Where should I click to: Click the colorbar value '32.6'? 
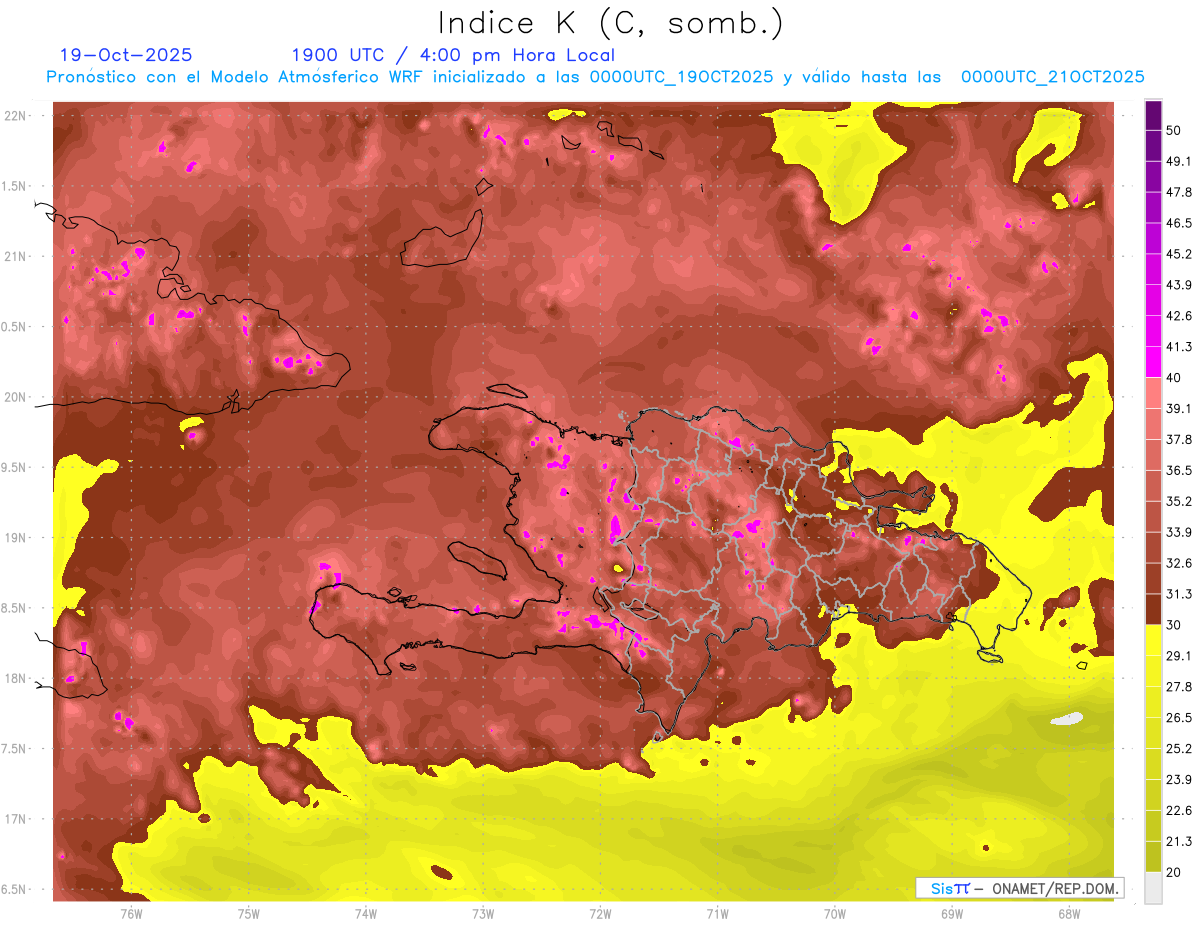[1179, 563]
